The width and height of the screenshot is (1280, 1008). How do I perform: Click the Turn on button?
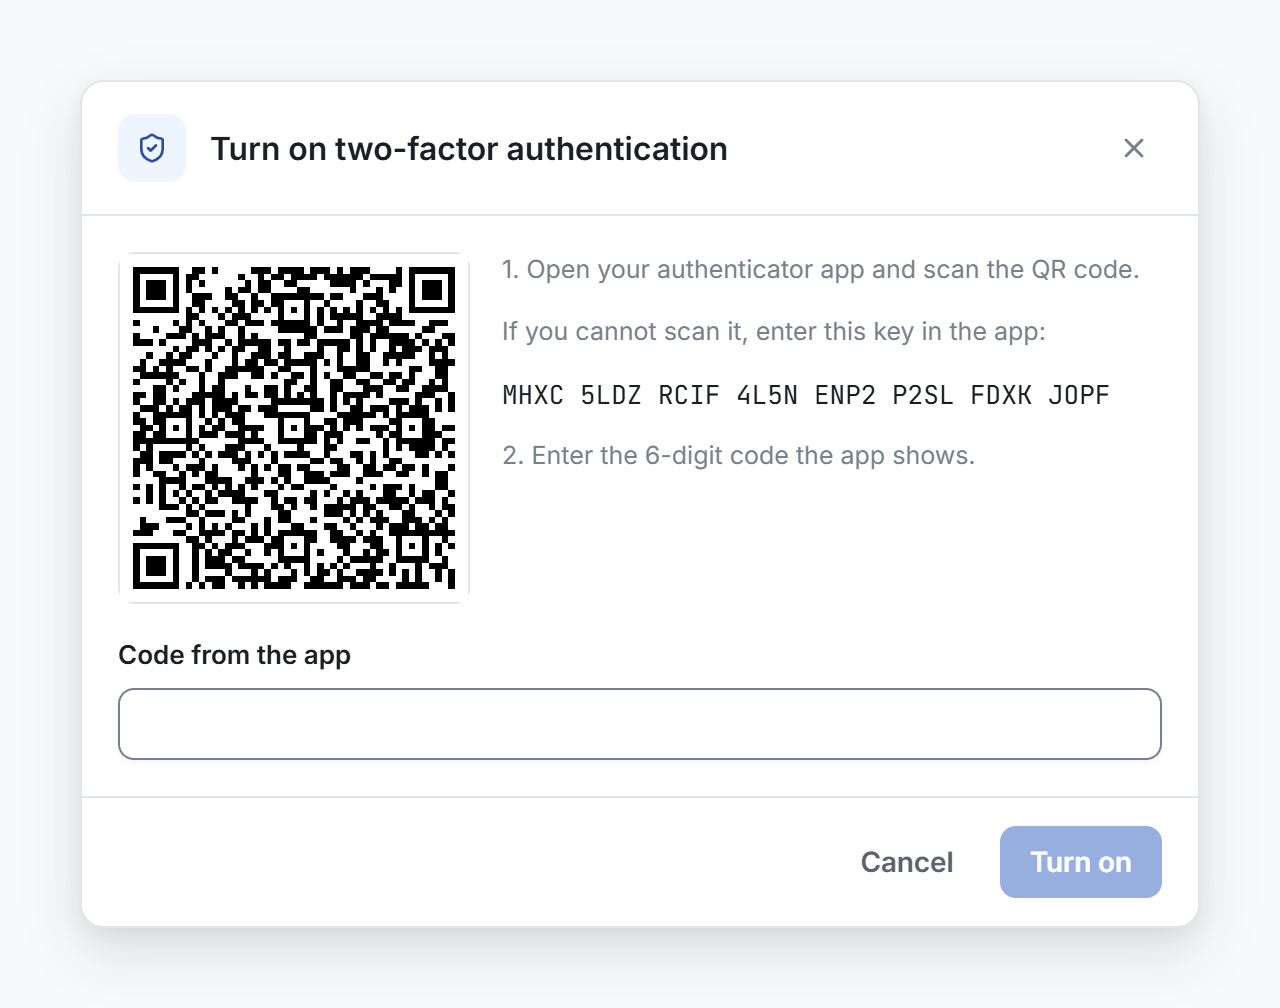point(1081,862)
